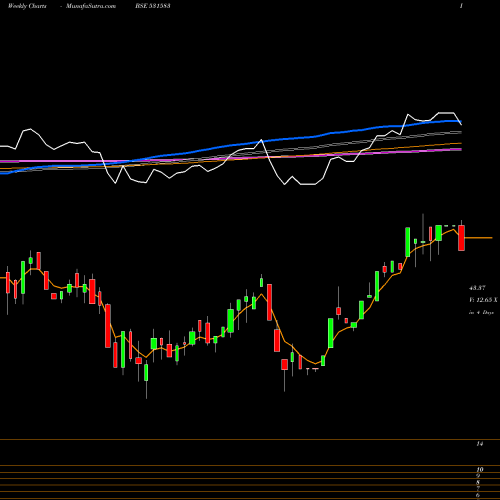Screen dimensions: 500x500
Task: Click the tallest green candle near right peak
Action: click(x=407, y=242)
